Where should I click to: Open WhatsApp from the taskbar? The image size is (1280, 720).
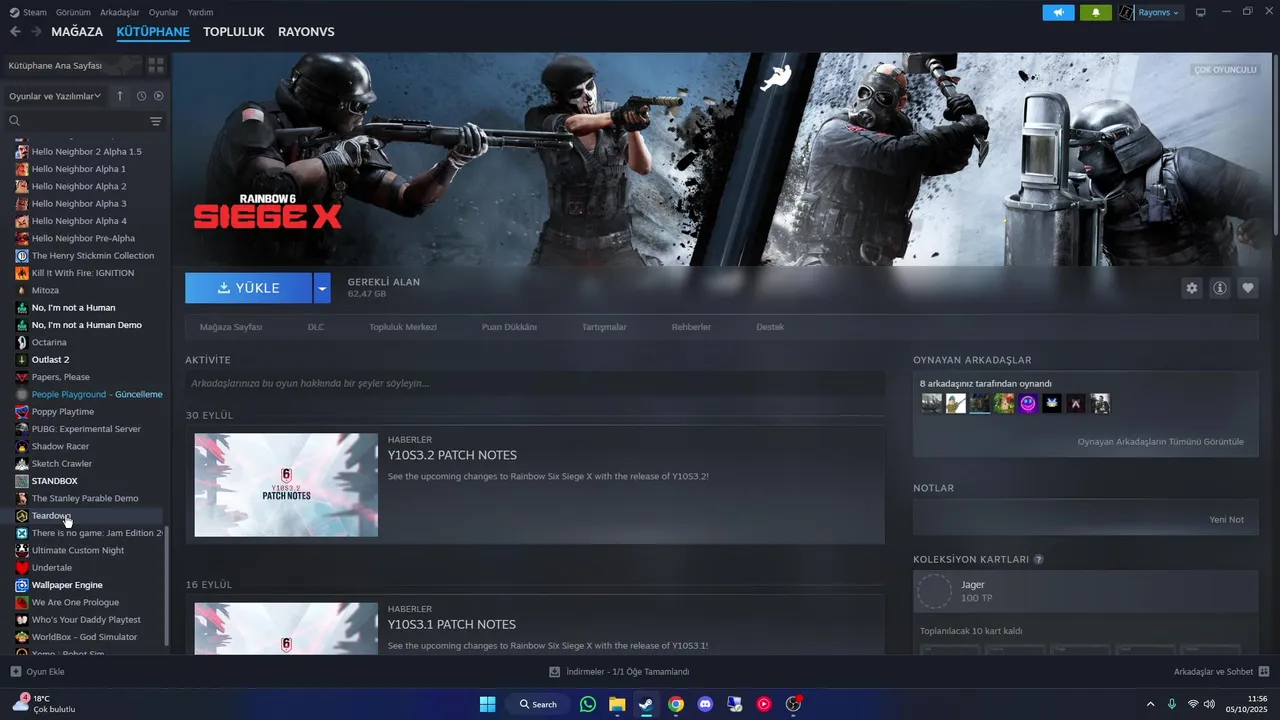587,704
